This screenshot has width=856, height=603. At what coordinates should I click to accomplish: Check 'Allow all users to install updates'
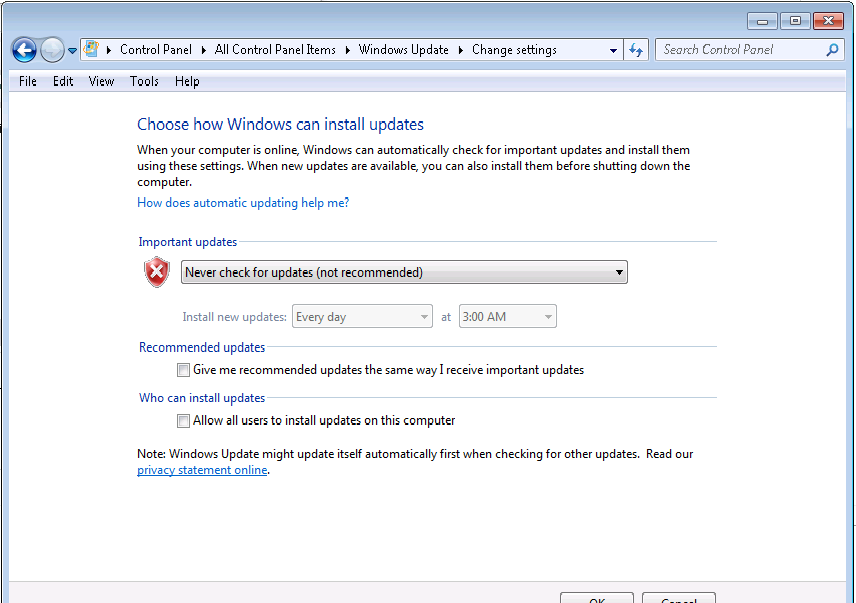pos(183,421)
